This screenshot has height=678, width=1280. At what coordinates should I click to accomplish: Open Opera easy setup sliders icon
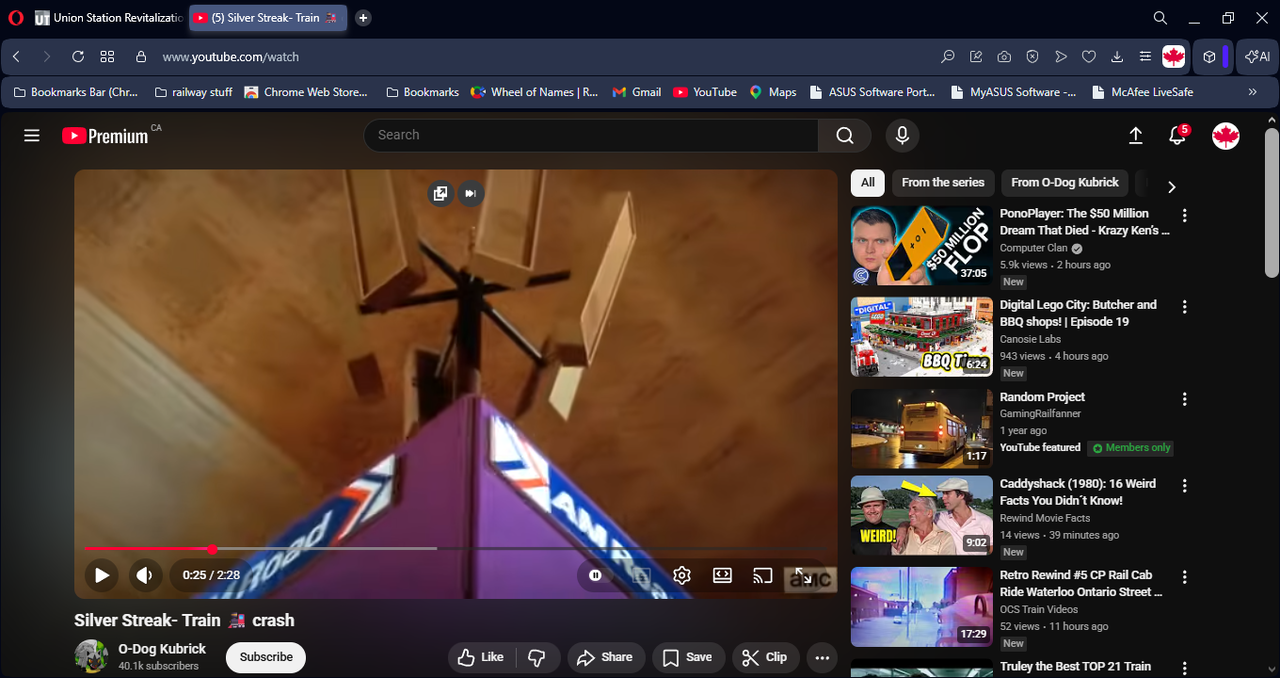[1145, 57]
